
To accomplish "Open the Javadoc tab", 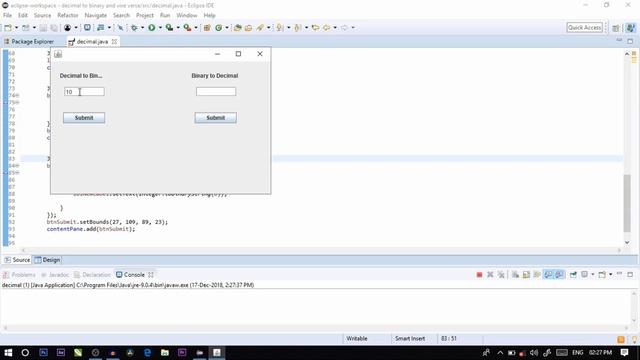I will pyautogui.click(x=55, y=275).
